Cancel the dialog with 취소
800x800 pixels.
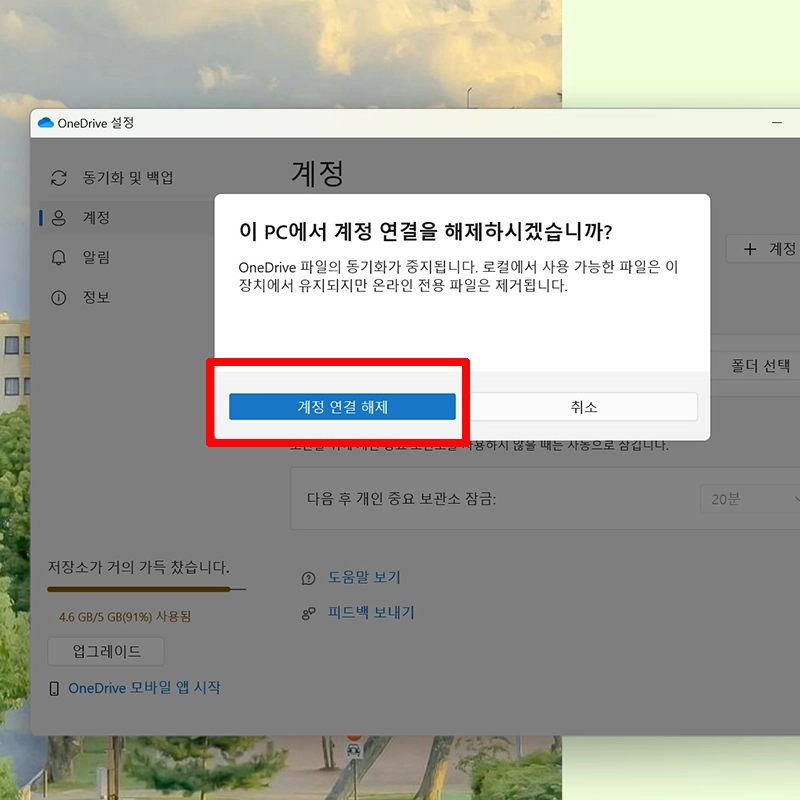click(584, 407)
